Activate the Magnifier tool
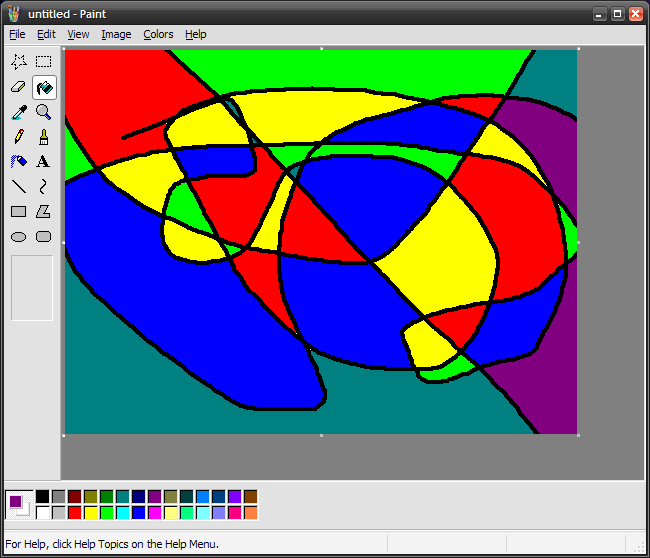 (44, 112)
